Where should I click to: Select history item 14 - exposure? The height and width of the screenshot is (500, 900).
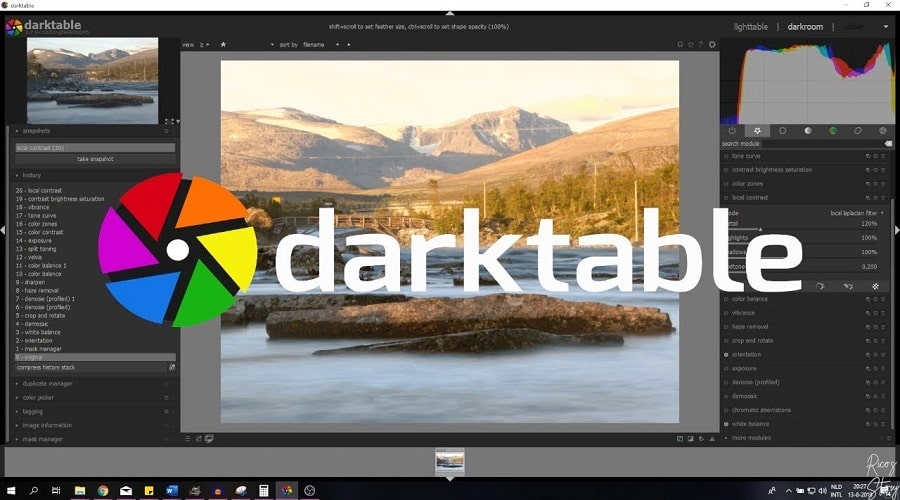[33, 241]
